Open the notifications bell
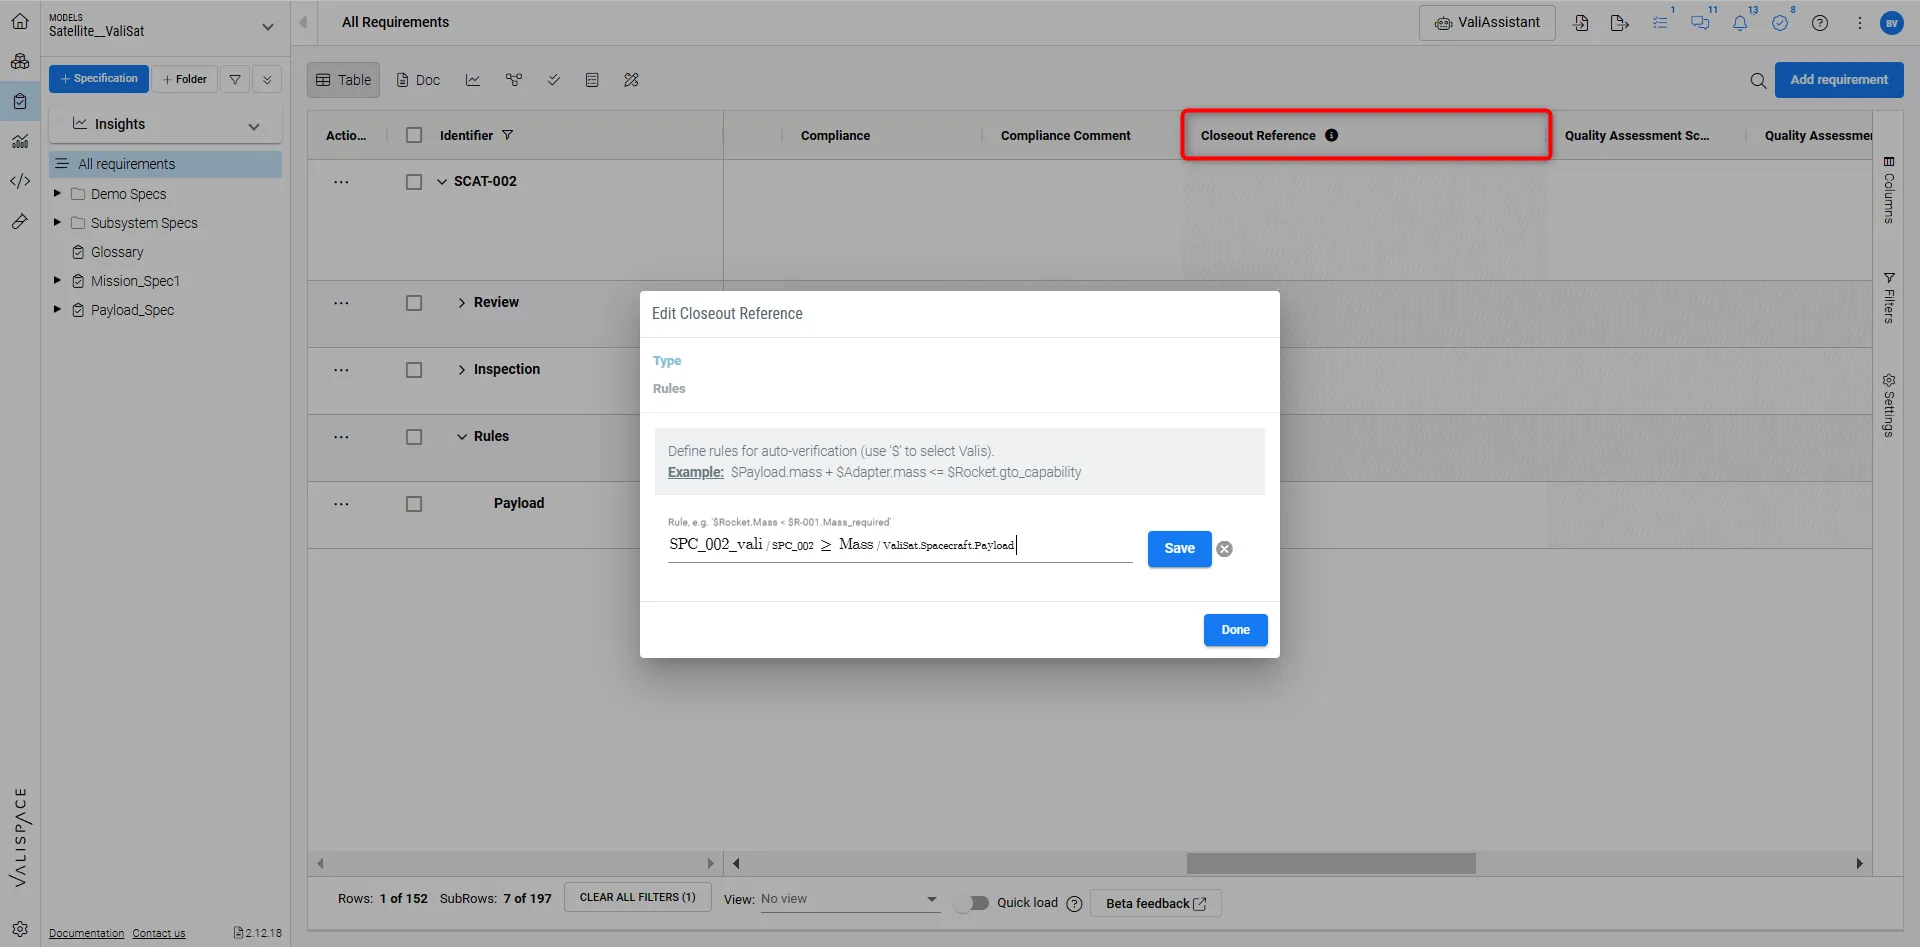1920x947 pixels. click(1740, 23)
